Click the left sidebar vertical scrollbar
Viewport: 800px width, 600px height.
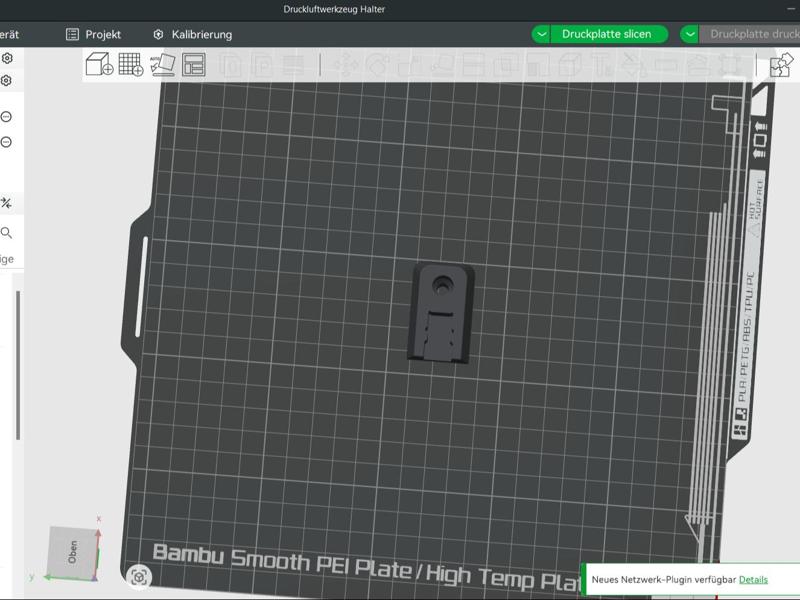tap(18, 365)
